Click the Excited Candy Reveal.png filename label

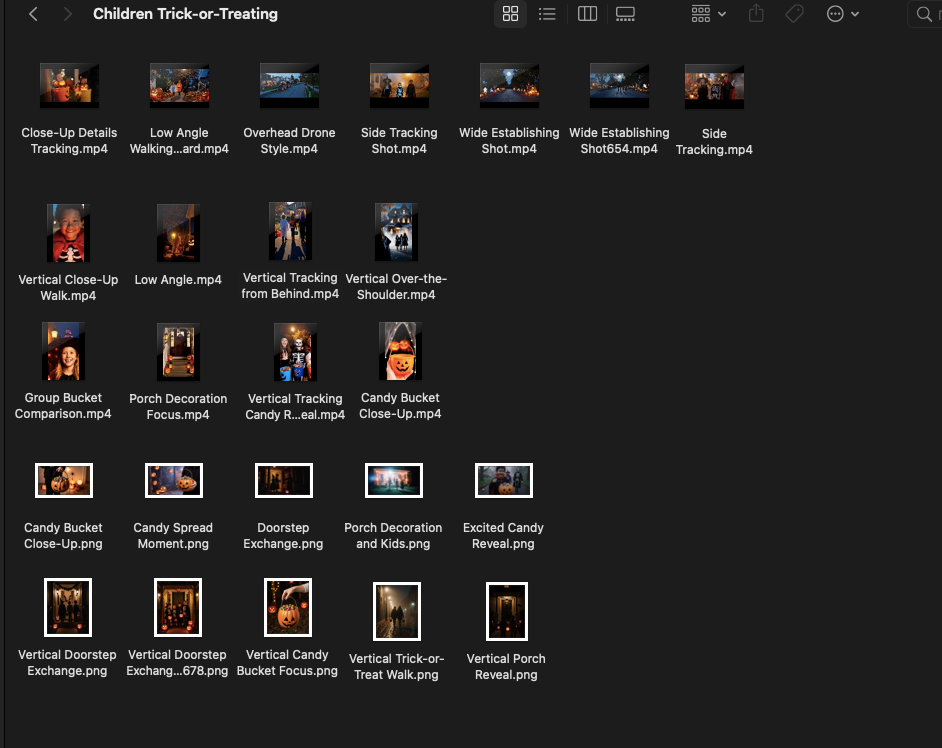pyautogui.click(x=503, y=535)
